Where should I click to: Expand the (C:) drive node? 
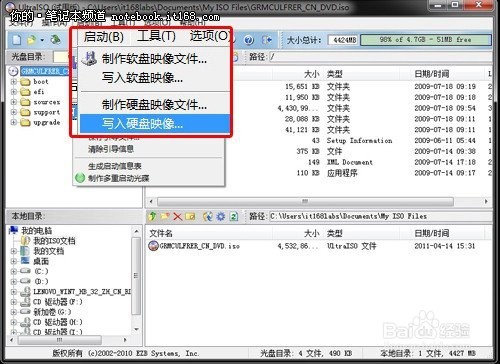(13, 271)
